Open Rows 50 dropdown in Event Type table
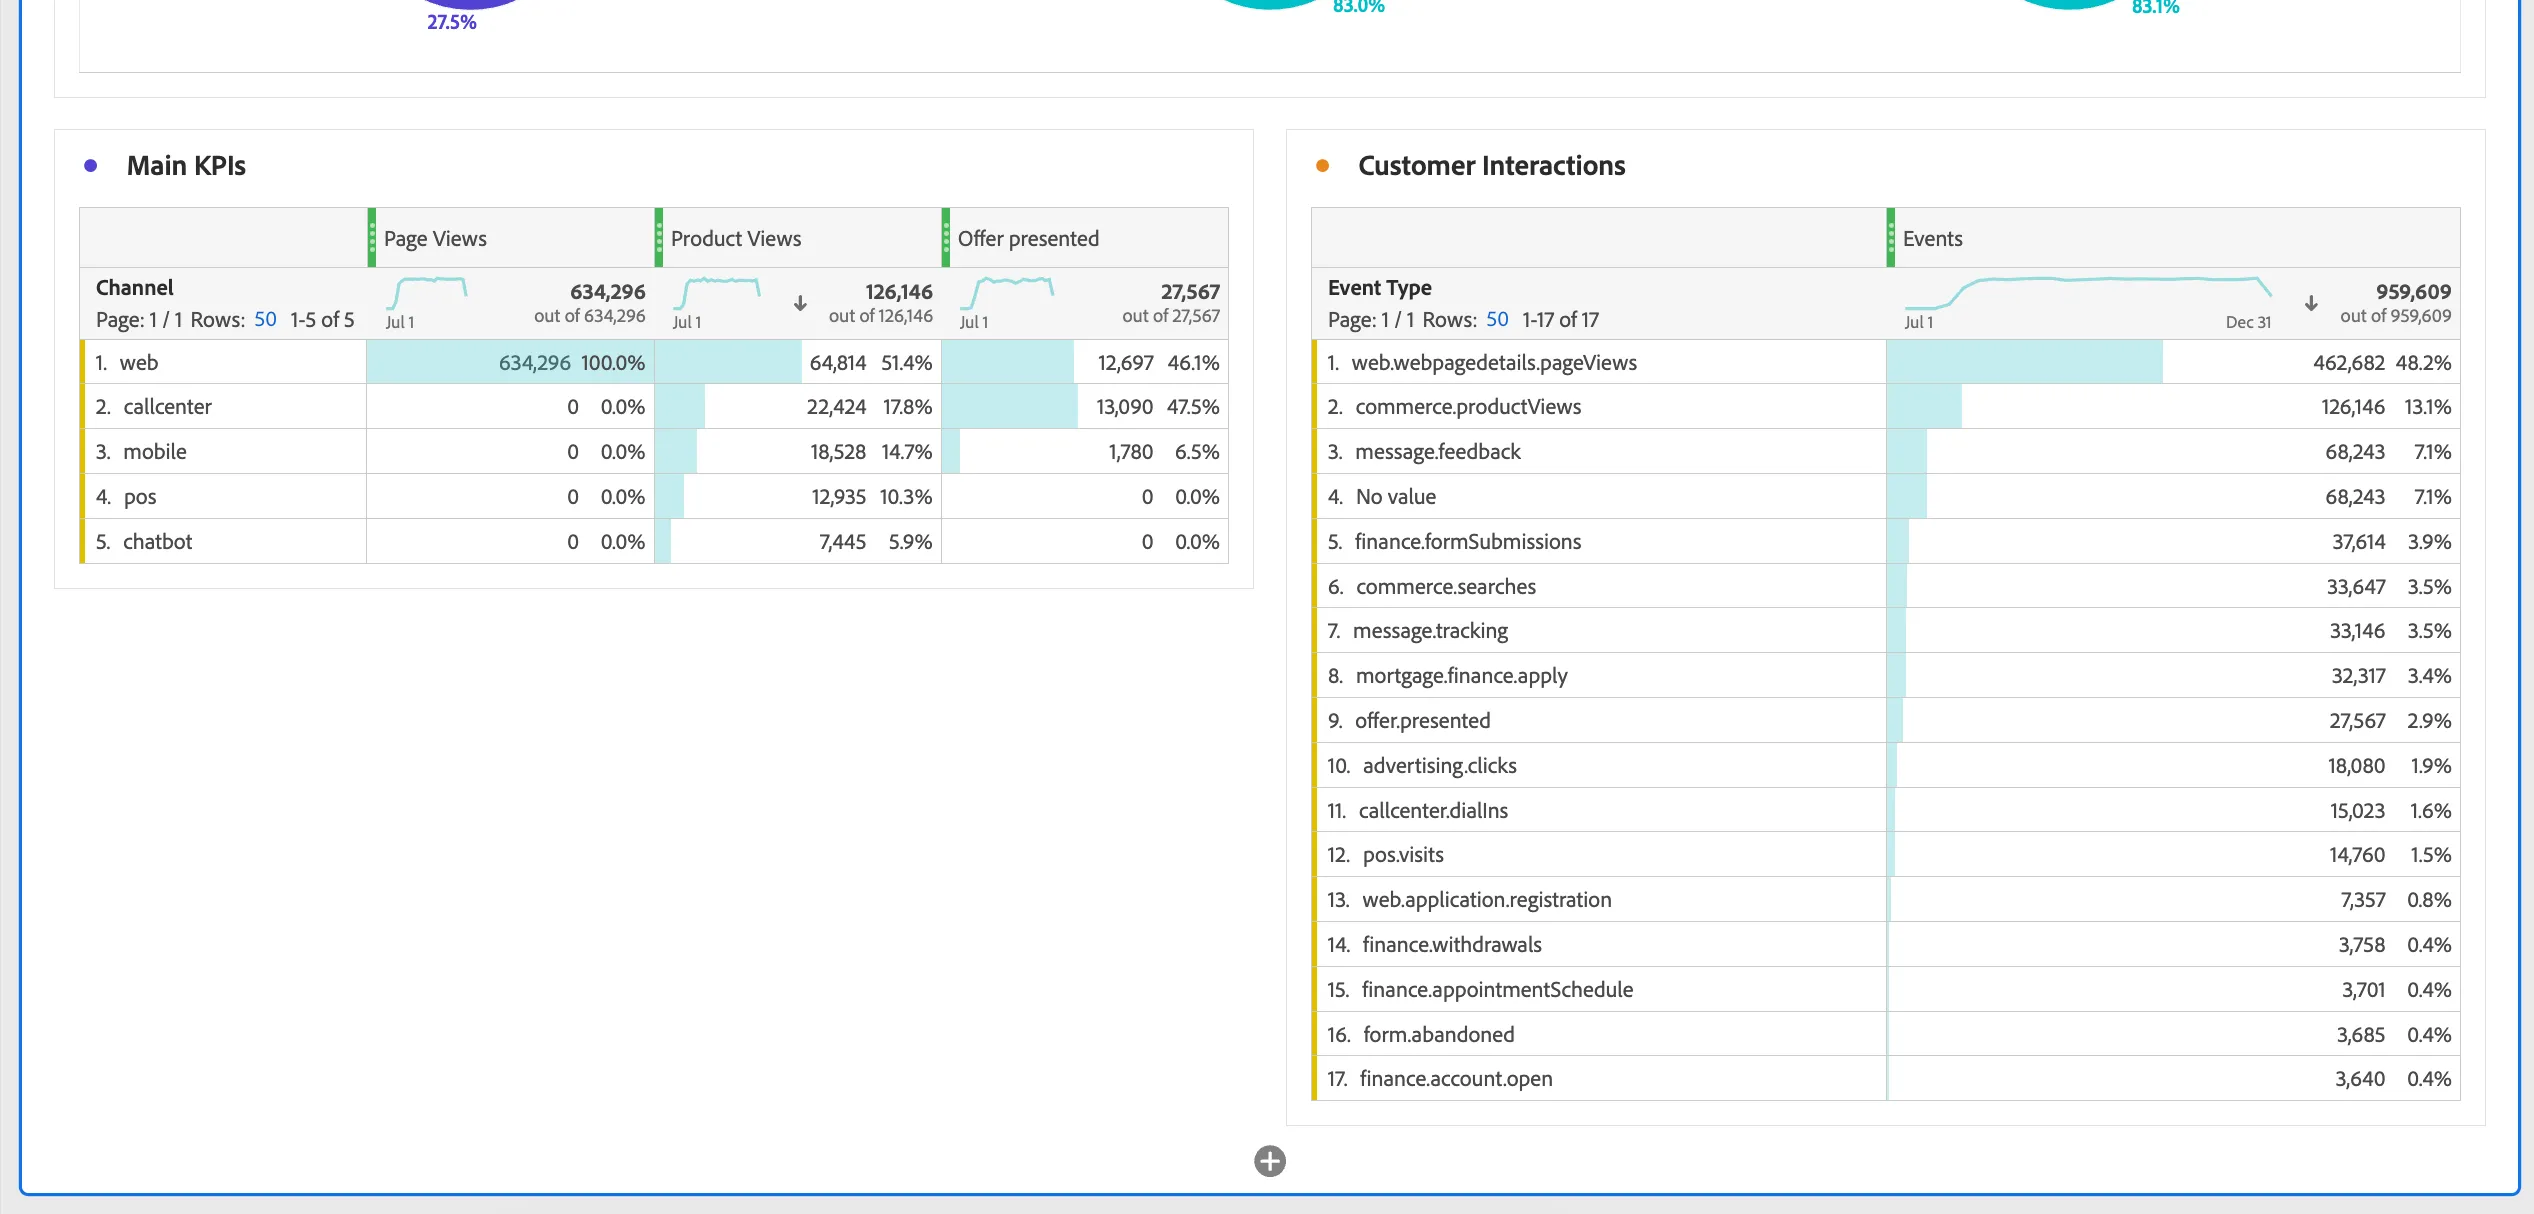 point(1497,320)
